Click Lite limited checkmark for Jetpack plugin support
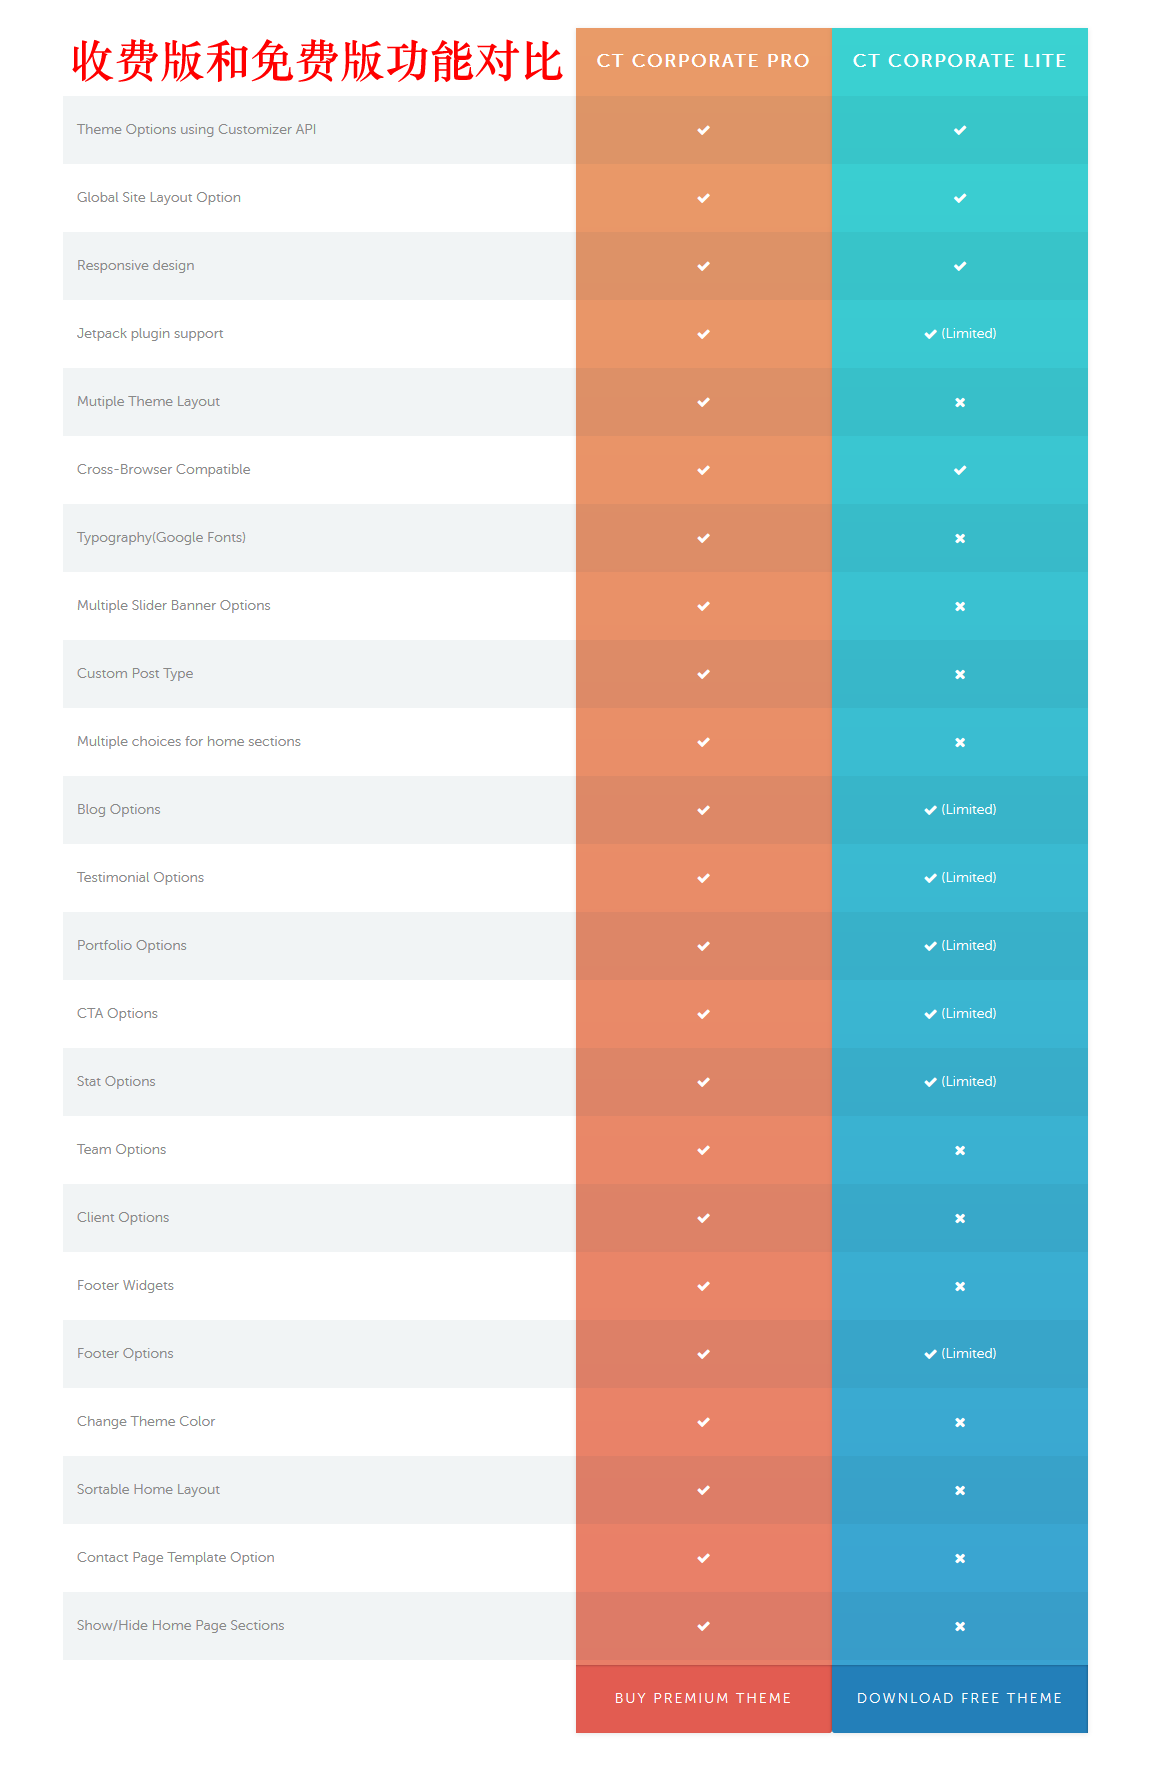This screenshot has height=1768, width=1168. tap(959, 334)
